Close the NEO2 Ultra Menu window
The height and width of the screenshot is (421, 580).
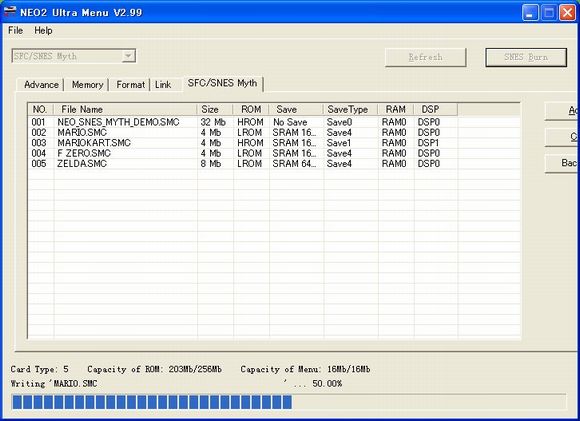tap(567, 13)
